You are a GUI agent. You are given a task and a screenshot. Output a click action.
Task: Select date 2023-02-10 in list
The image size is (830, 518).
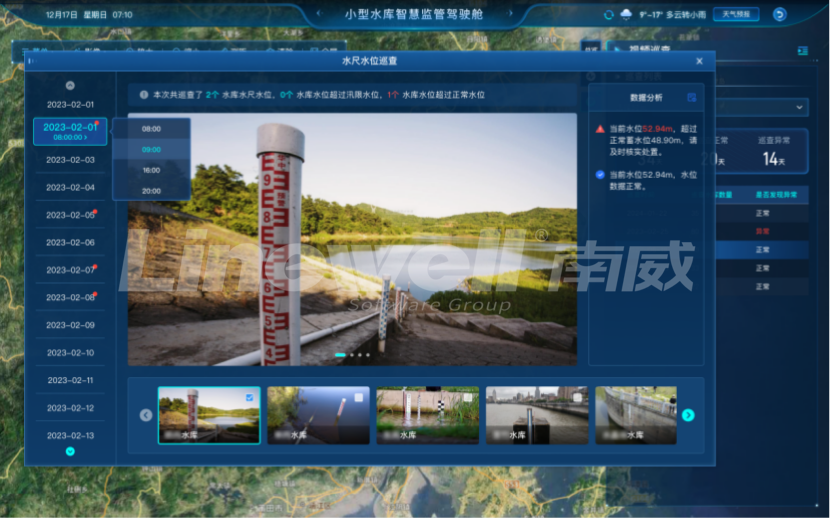70,353
